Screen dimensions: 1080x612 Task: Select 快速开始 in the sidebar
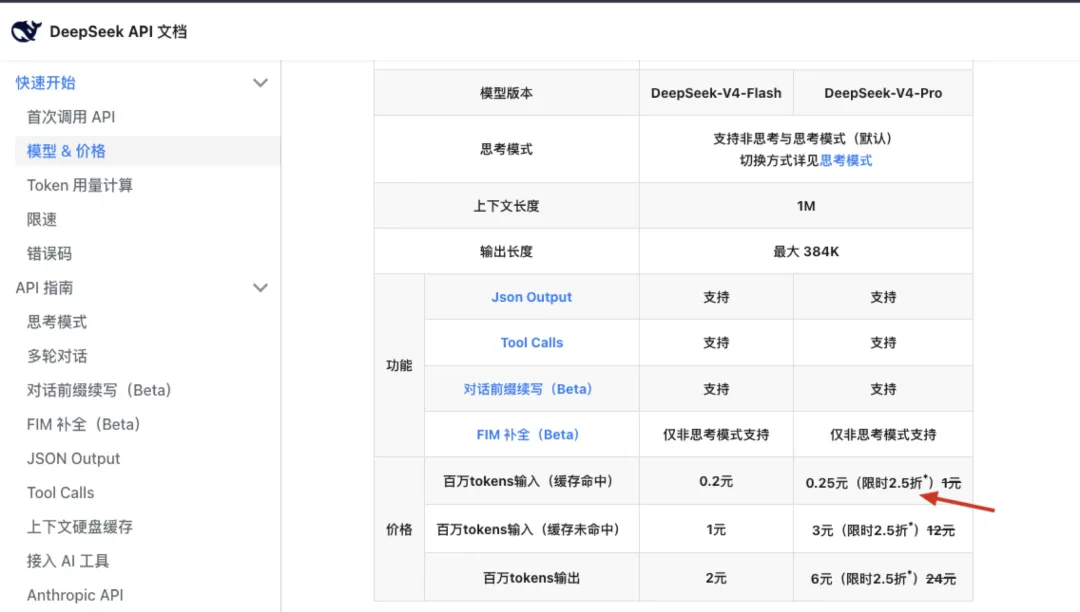45,83
